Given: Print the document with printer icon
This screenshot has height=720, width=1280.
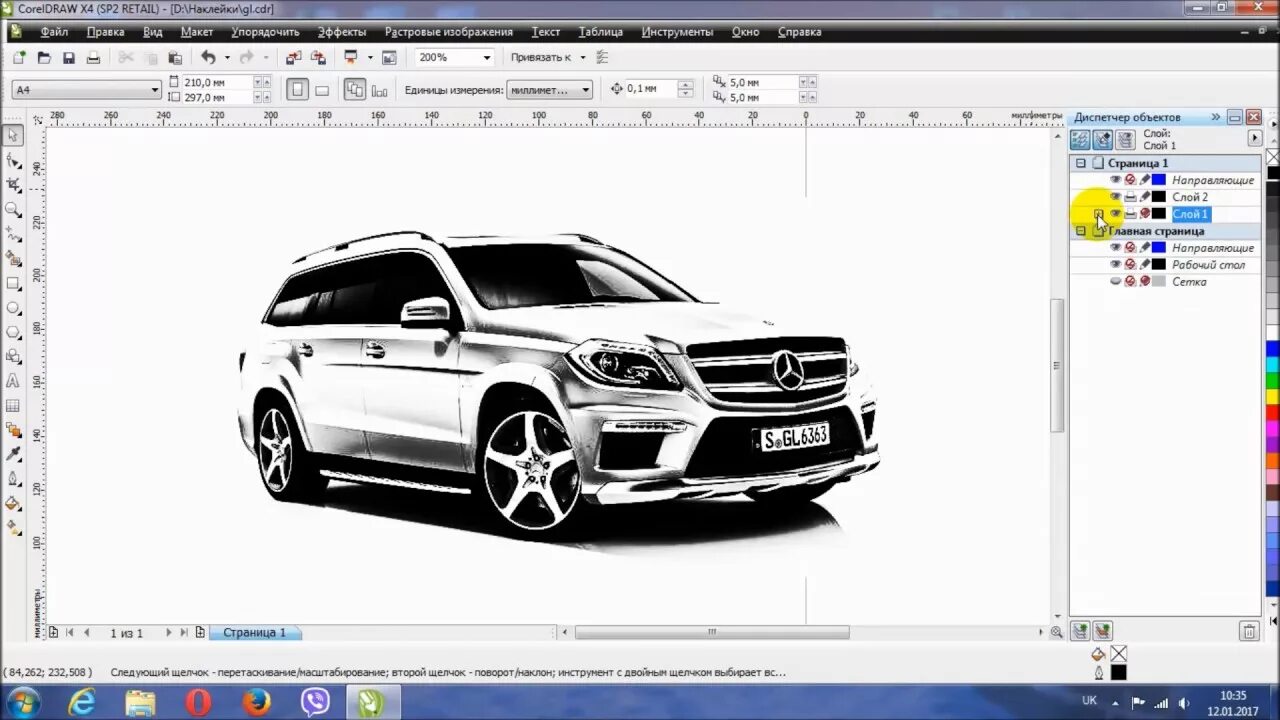Looking at the screenshot, I should [x=94, y=58].
